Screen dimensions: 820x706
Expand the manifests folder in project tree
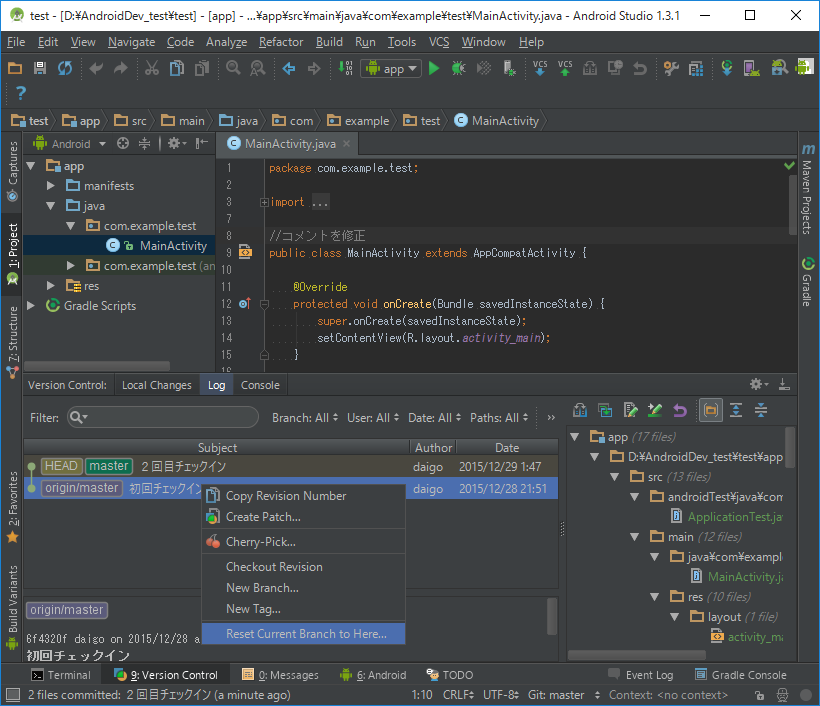[x=51, y=186]
